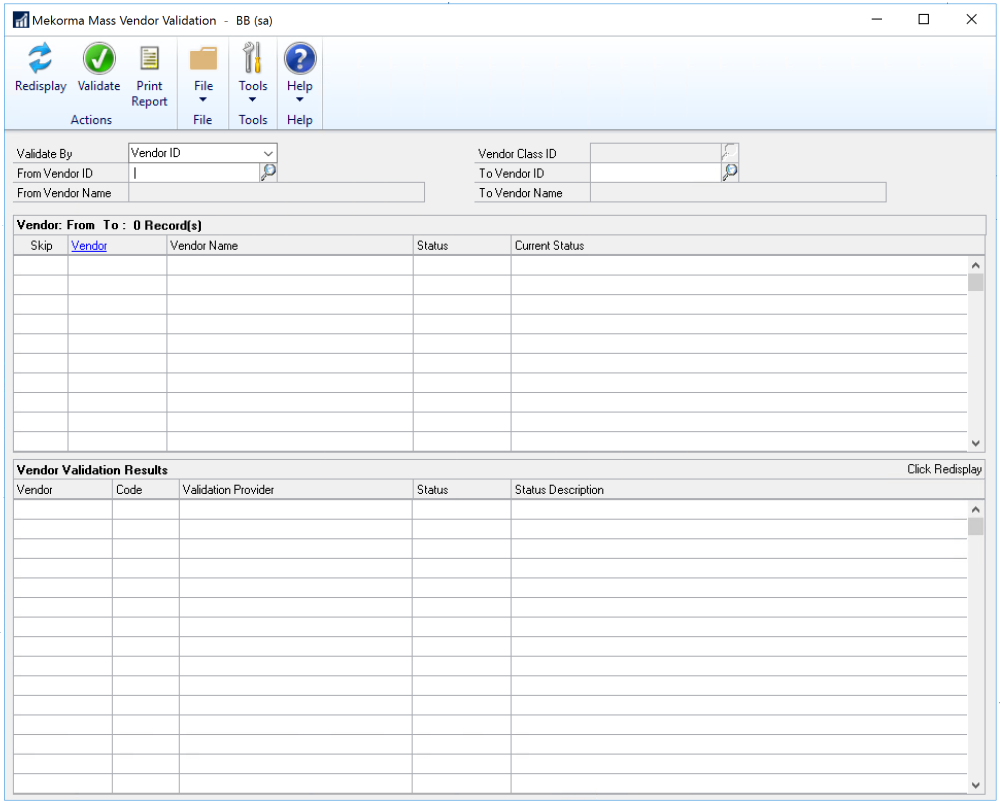This screenshot has height=802, width=1000.
Task: Click the From Vendor ID lookup magnifier
Action: tap(268, 172)
